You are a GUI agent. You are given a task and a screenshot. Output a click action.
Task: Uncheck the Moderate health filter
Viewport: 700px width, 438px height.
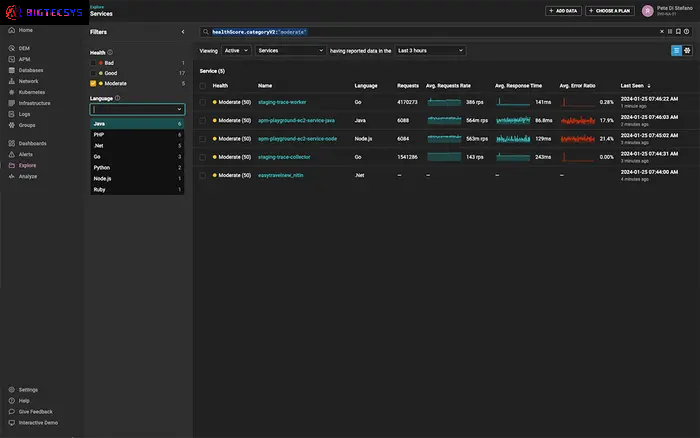point(94,83)
